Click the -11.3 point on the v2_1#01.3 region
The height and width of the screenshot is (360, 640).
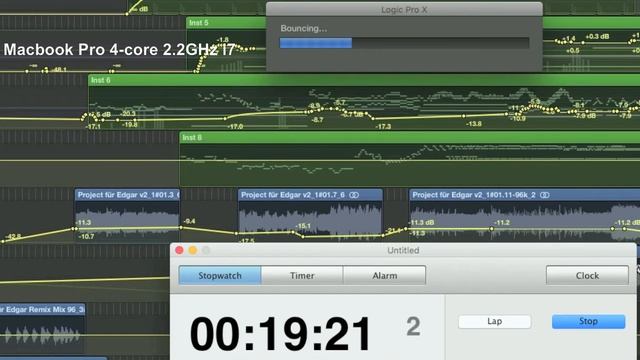[x=75, y=229]
